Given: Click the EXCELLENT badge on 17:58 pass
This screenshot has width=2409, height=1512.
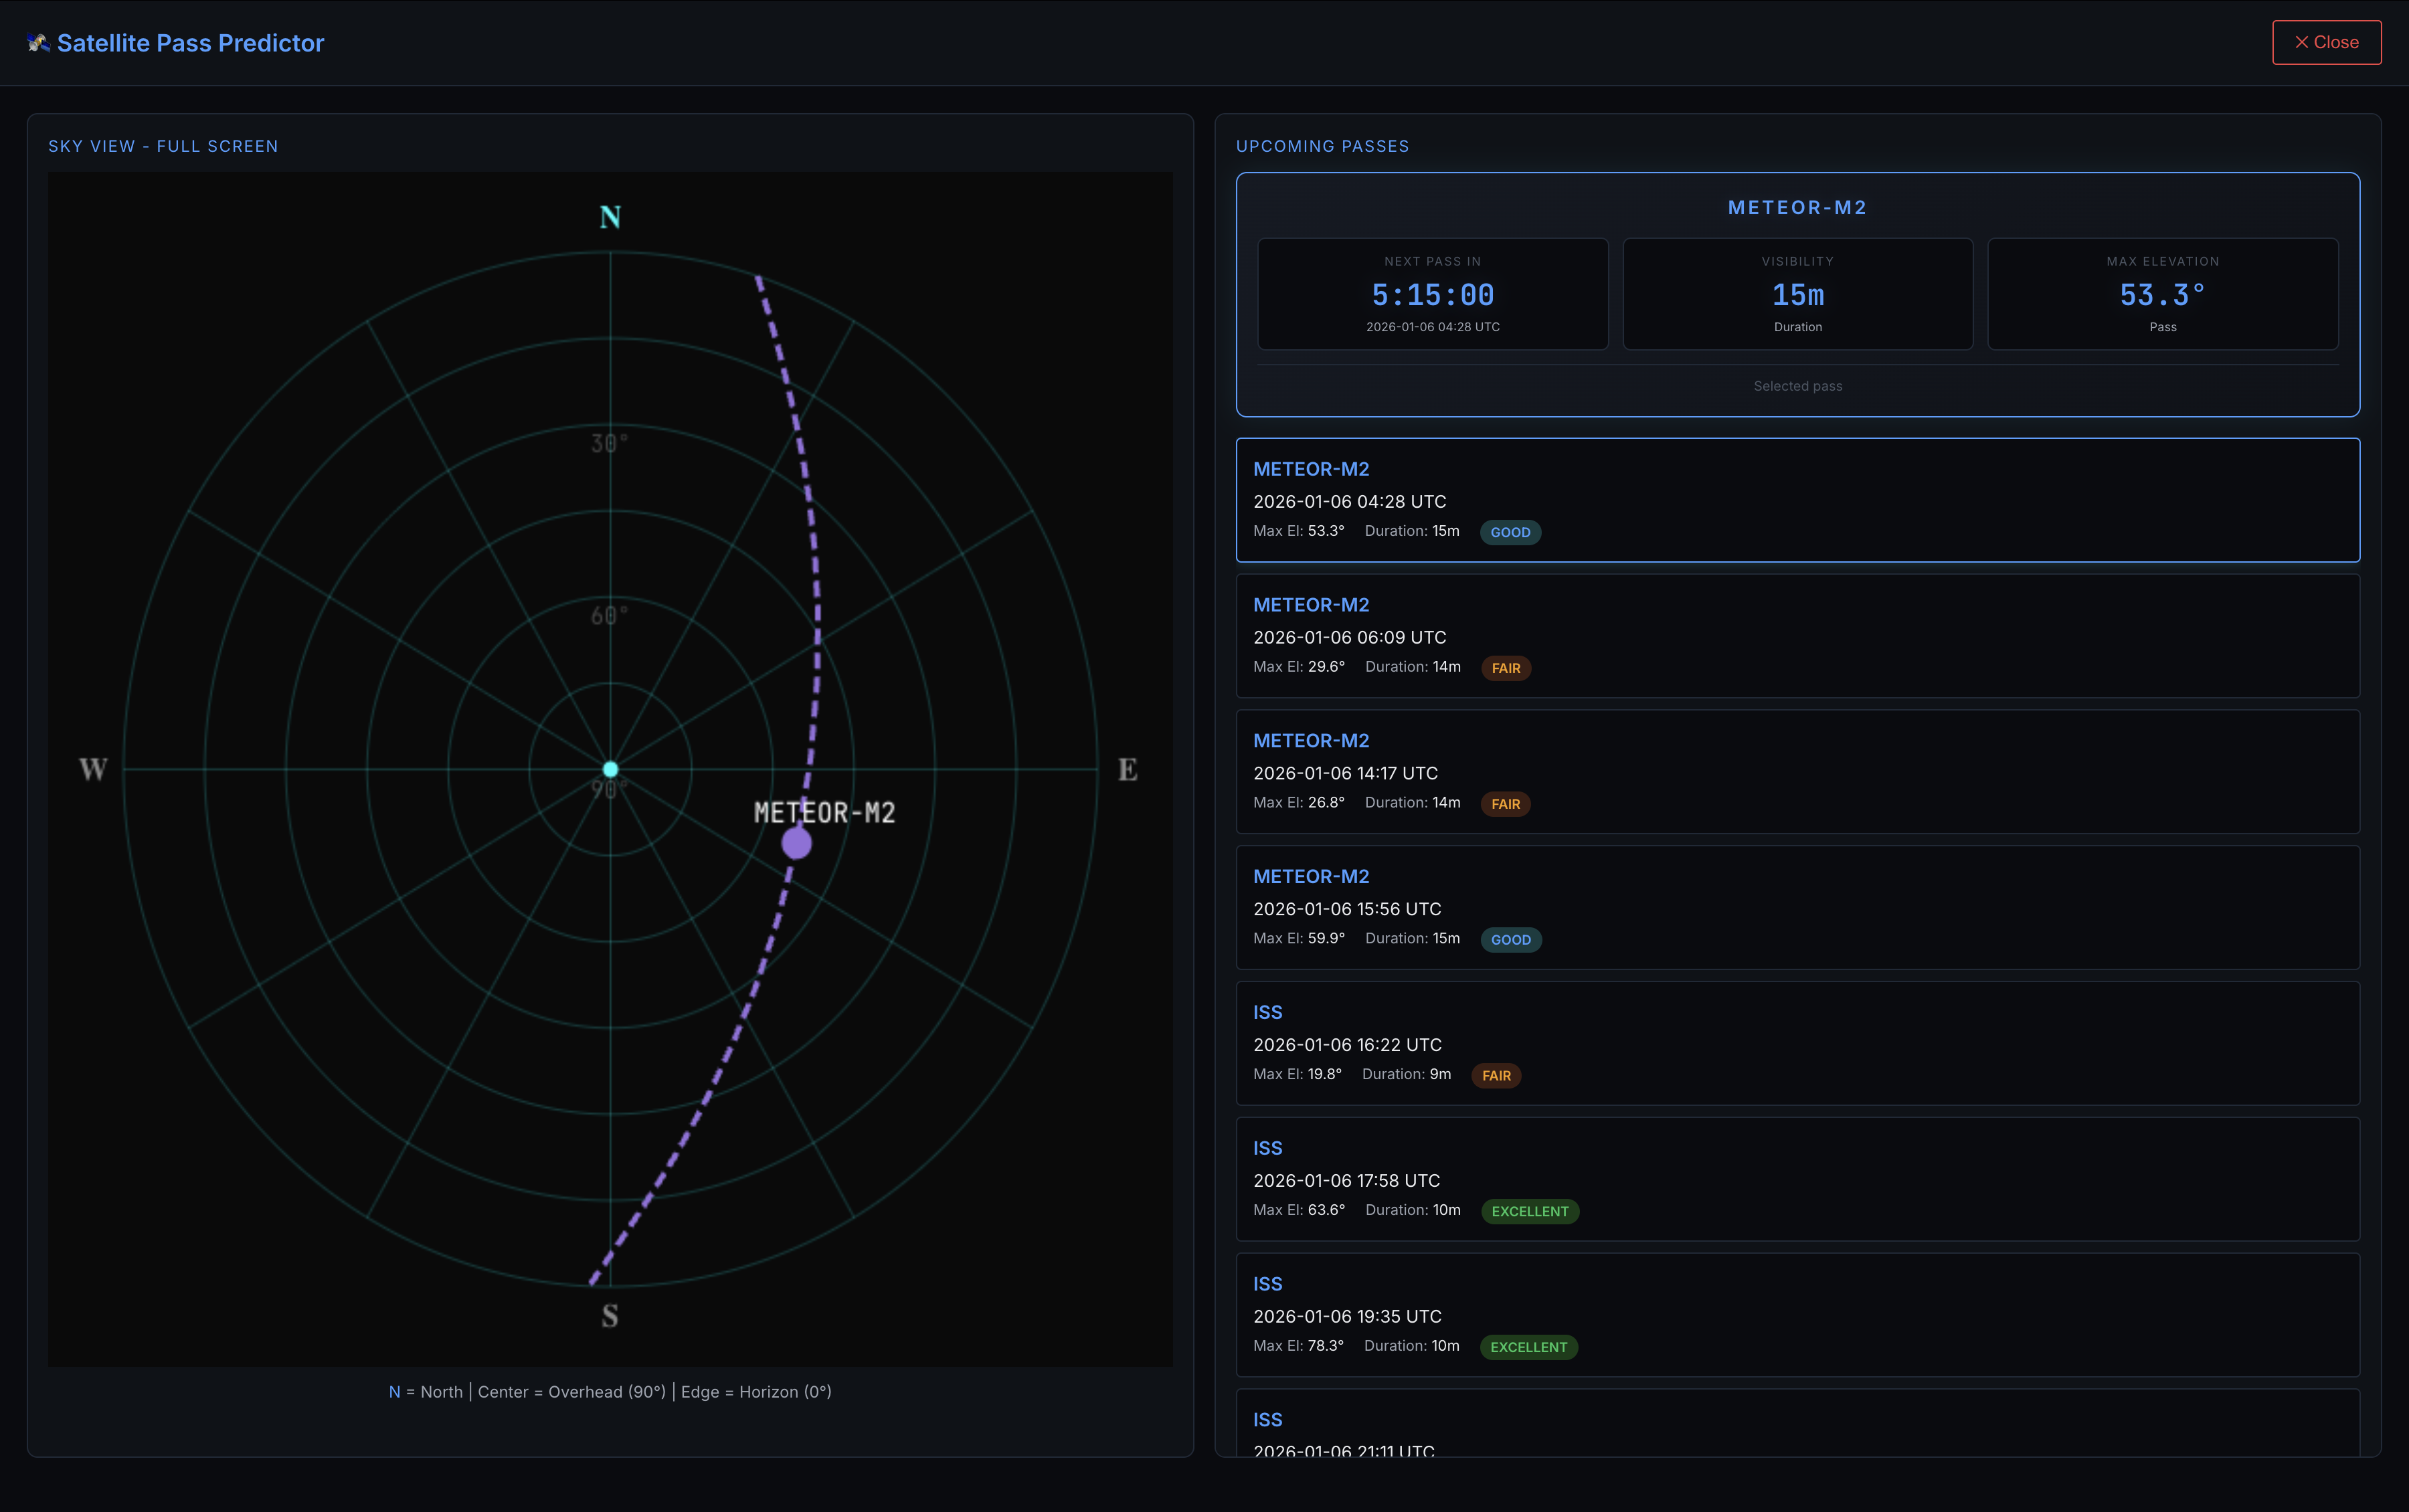Looking at the screenshot, I should tap(1529, 1211).
